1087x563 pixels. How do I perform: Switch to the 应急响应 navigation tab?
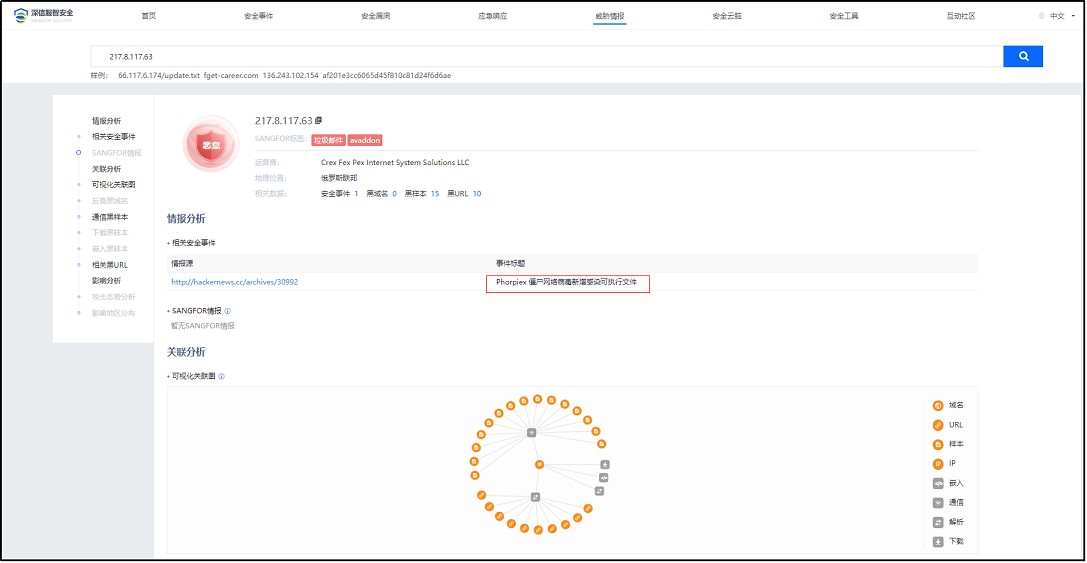click(x=493, y=16)
